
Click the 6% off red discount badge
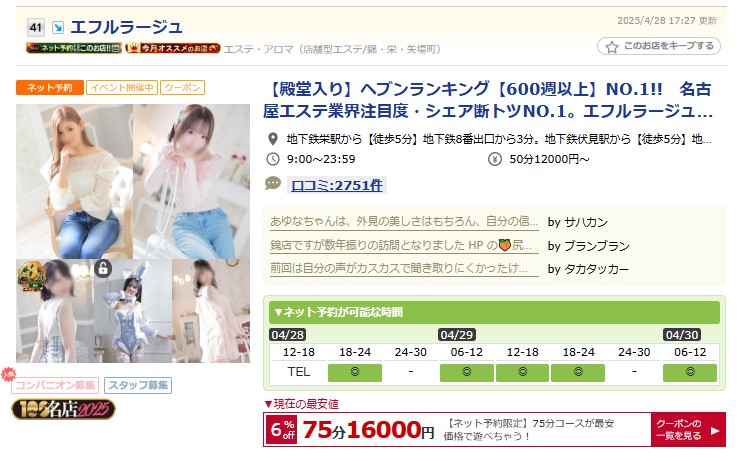coord(281,430)
